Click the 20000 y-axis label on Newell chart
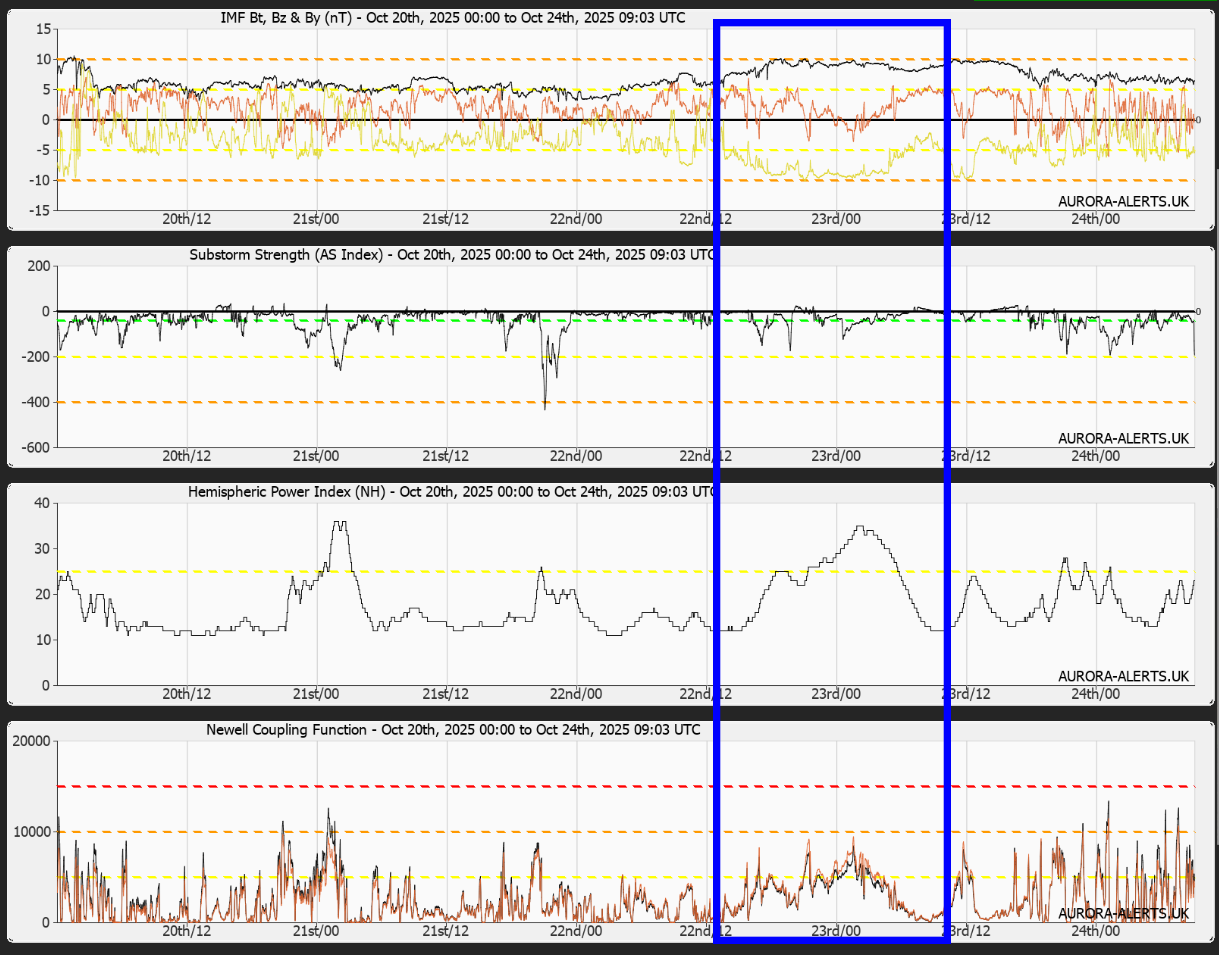Viewport: 1219px width, 955px height. point(30,741)
